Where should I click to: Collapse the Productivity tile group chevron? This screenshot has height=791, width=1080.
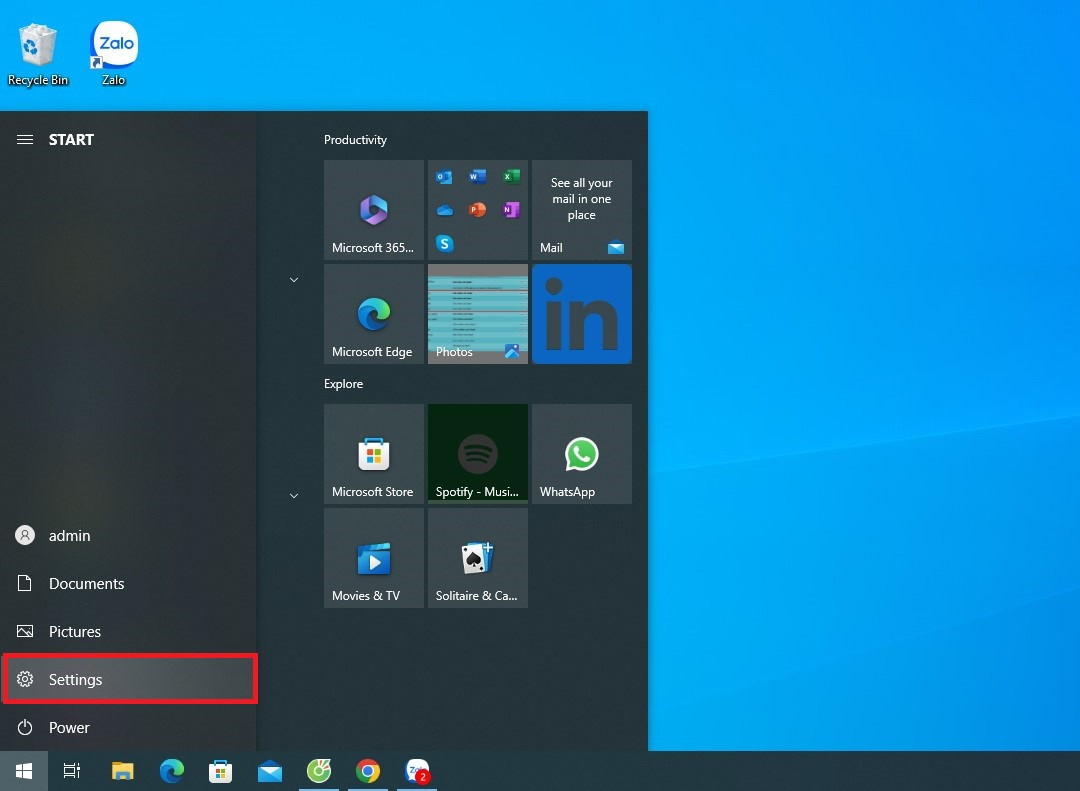pos(294,280)
